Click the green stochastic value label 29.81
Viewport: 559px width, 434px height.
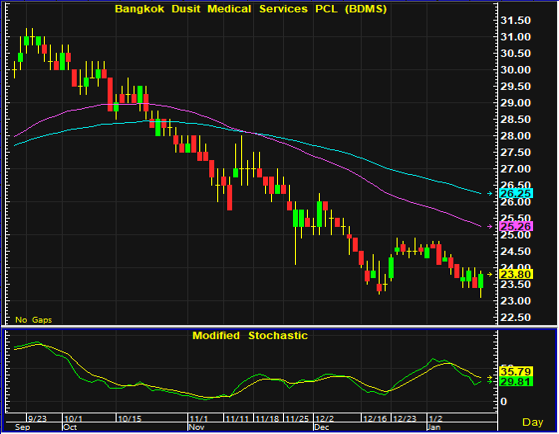[x=516, y=382]
